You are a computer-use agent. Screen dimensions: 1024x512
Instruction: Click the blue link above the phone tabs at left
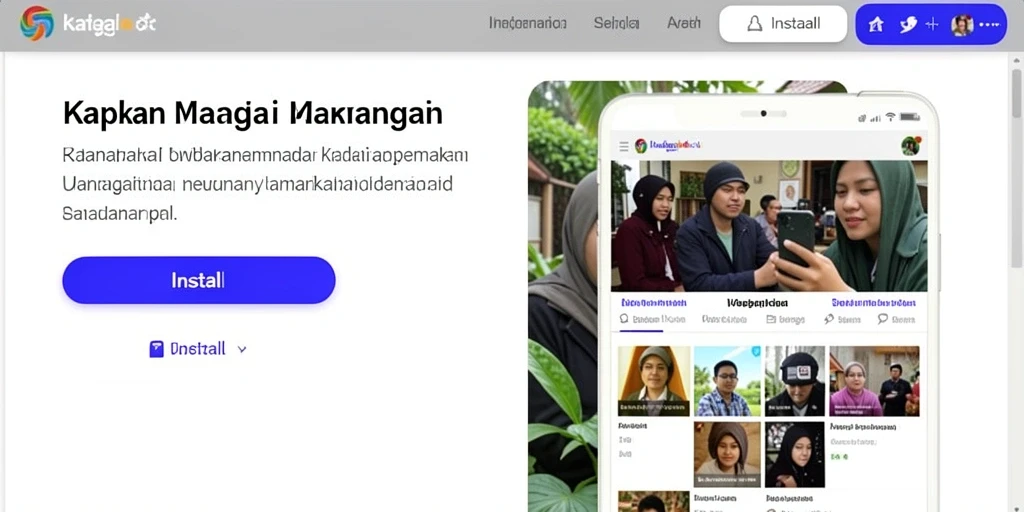(x=654, y=303)
